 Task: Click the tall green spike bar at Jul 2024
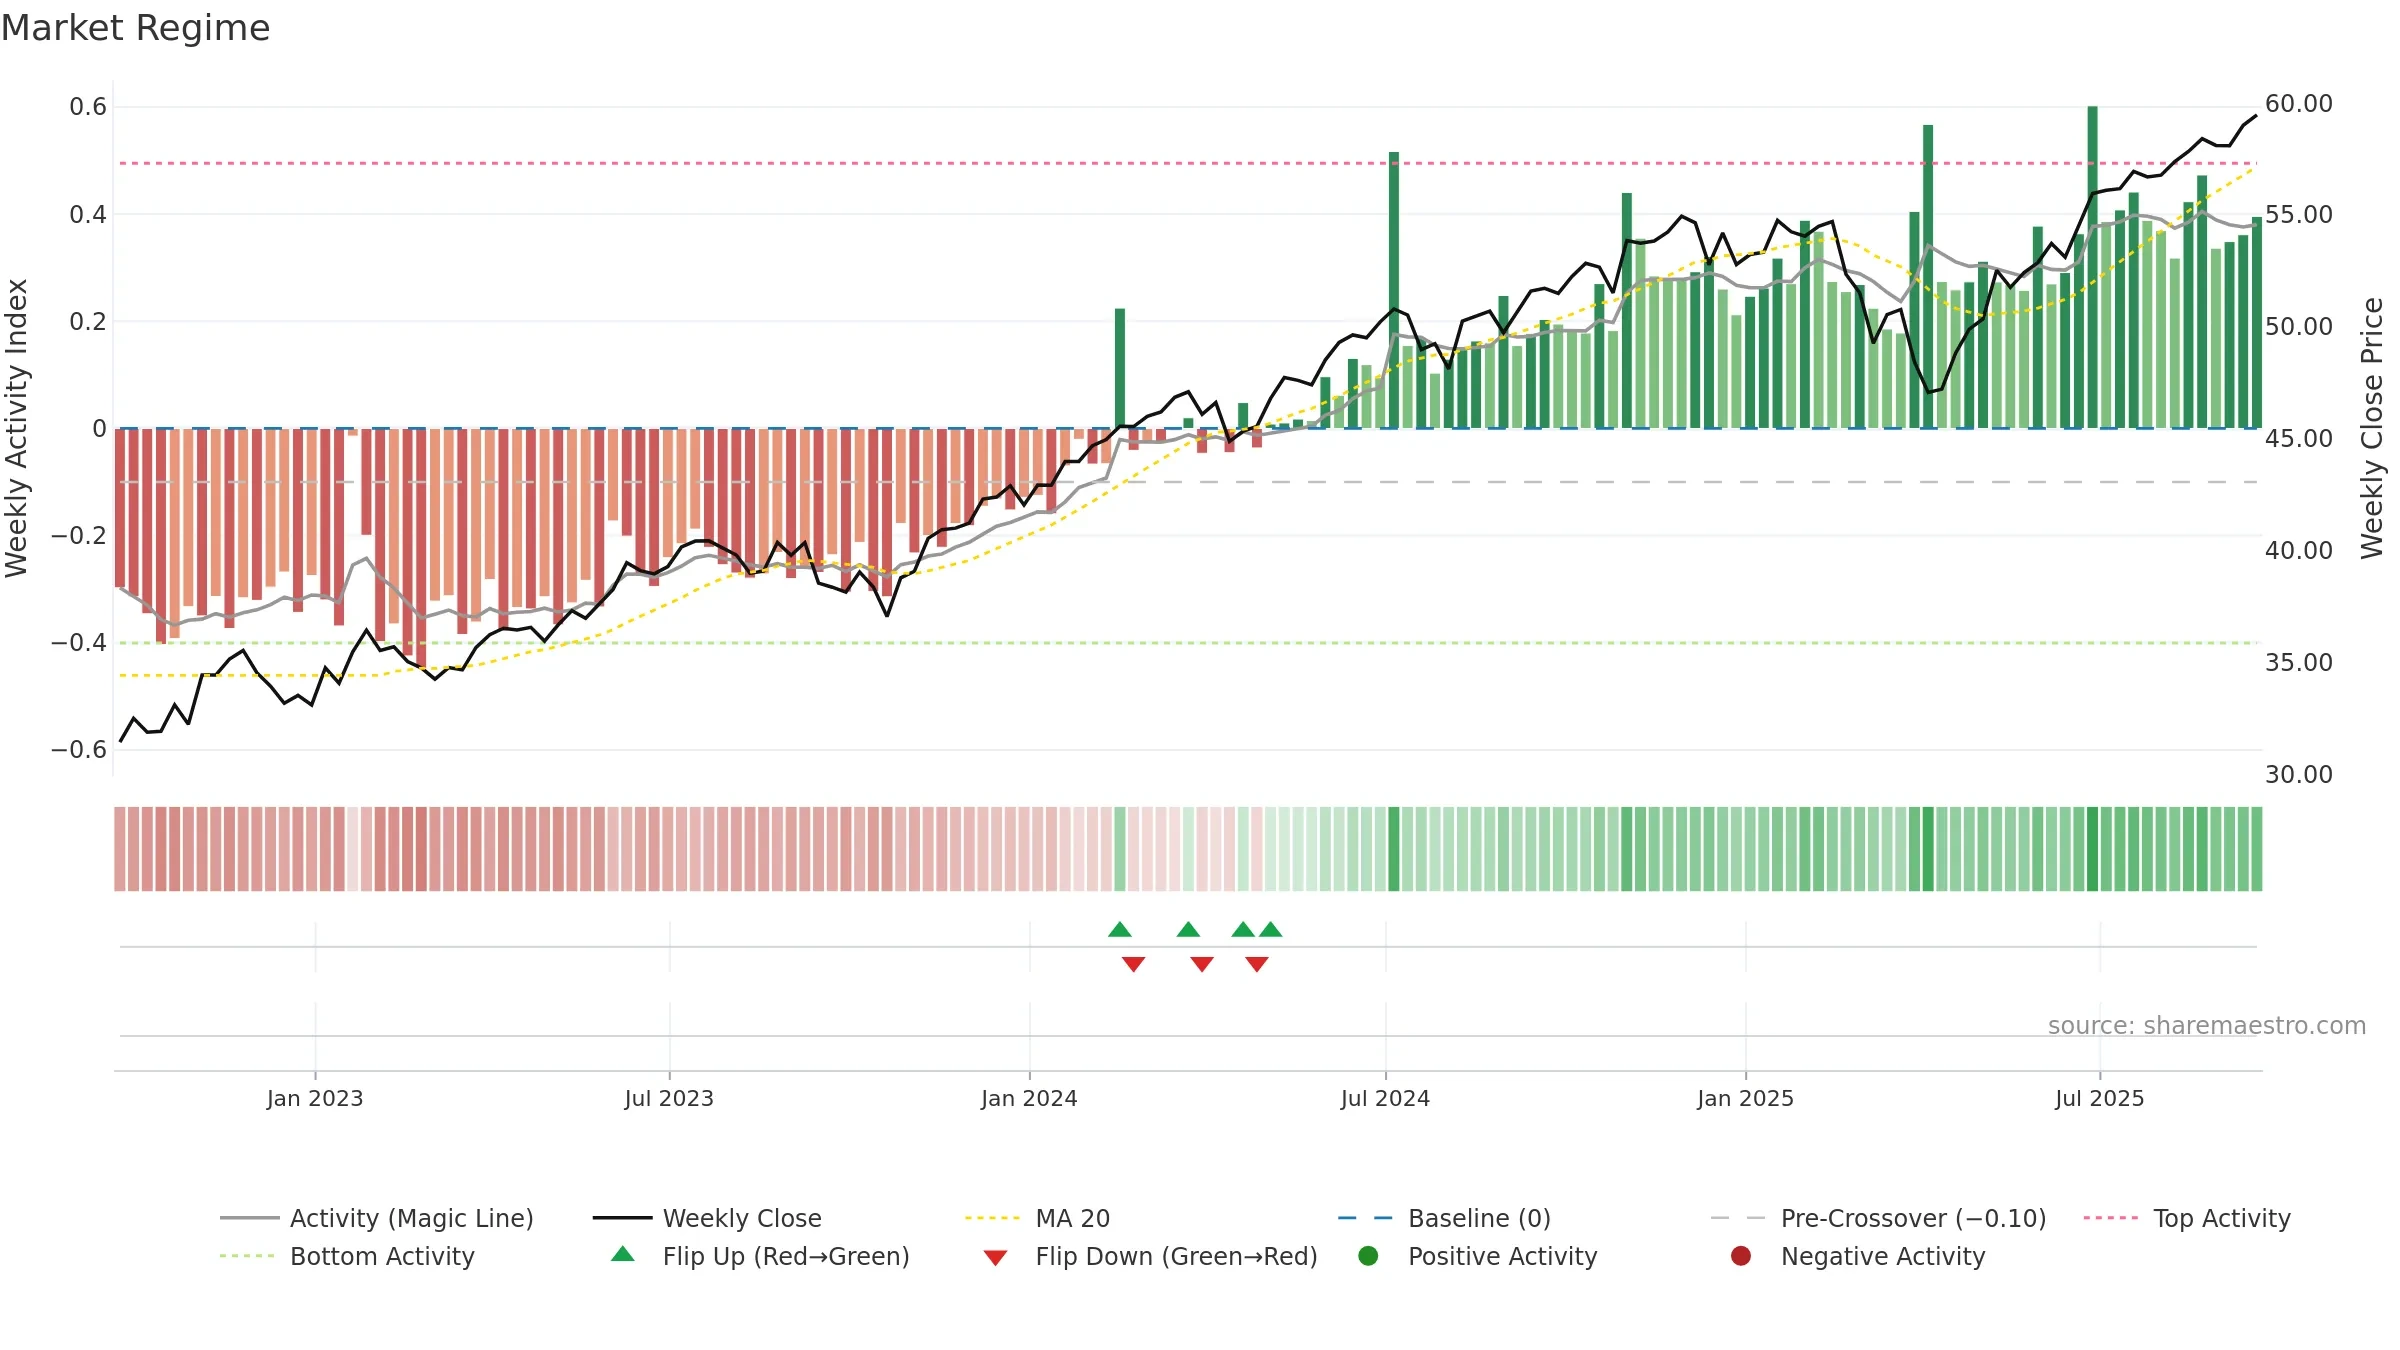[1394, 290]
